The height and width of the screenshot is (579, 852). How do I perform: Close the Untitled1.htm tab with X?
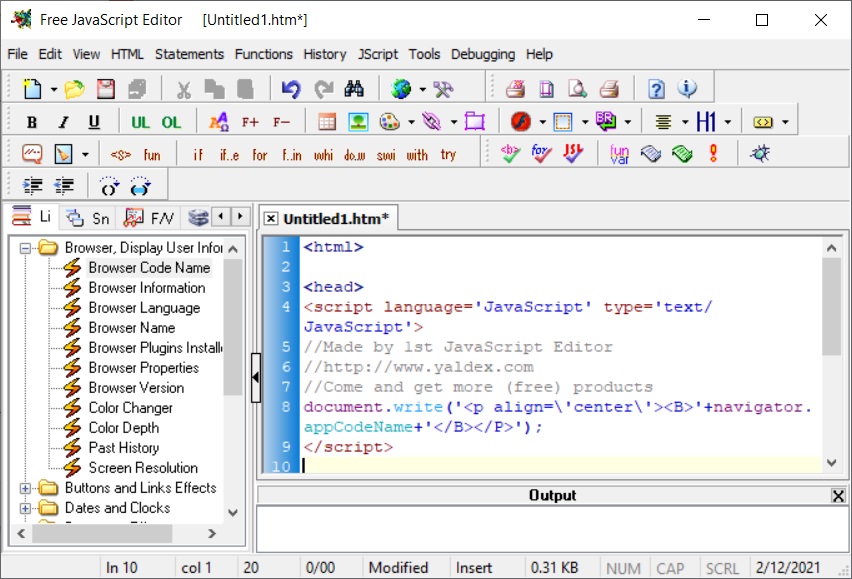tap(270, 219)
